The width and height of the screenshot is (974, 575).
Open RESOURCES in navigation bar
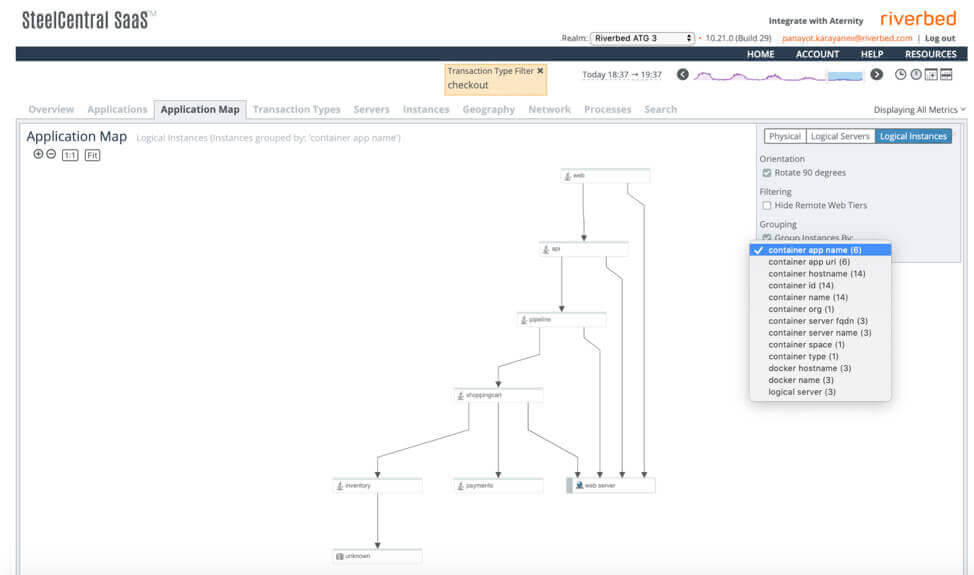pyautogui.click(x=931, y=54)
